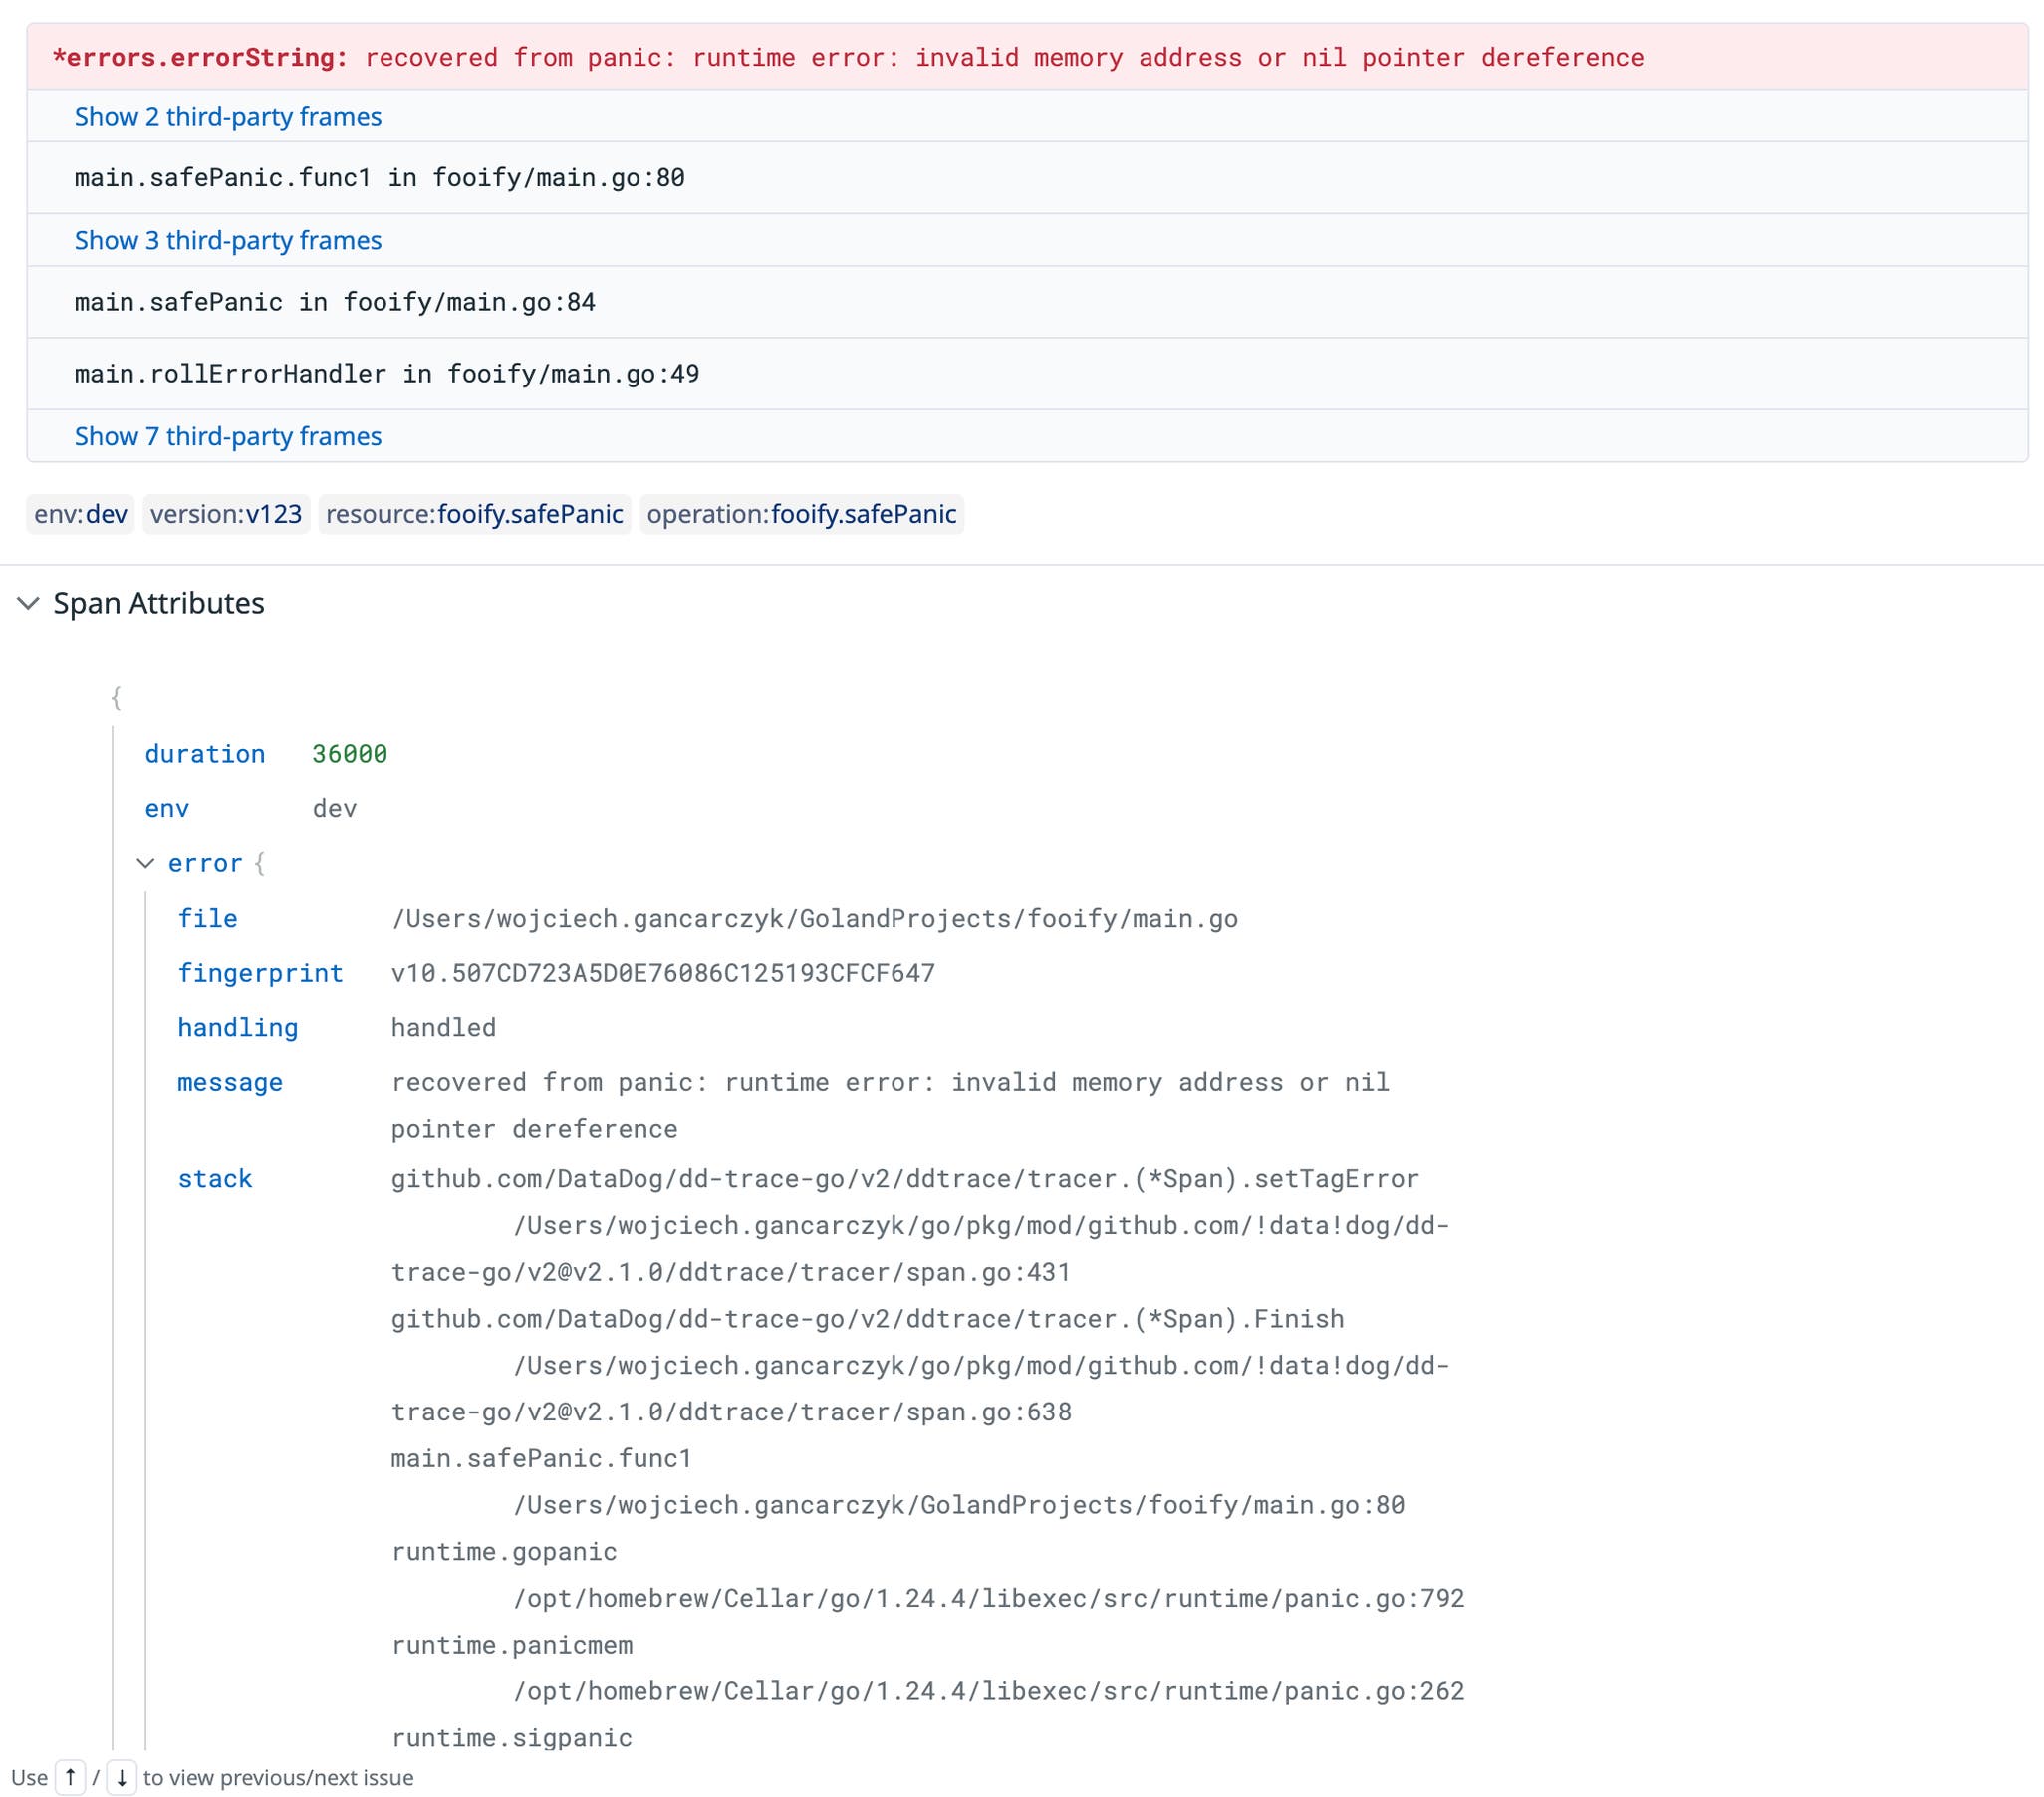Click the stack line with span.go:638

tap(730, 1412)
